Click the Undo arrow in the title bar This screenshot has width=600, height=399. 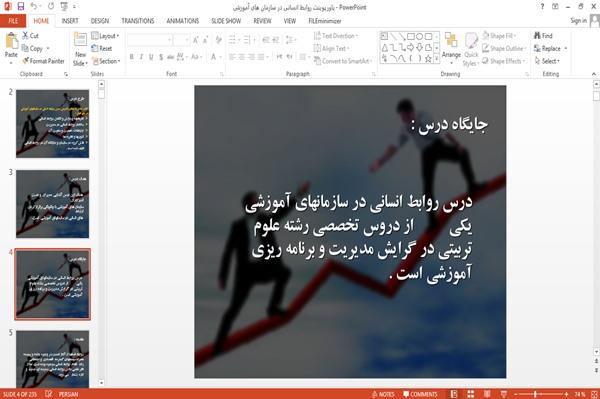tap(34, 7)
